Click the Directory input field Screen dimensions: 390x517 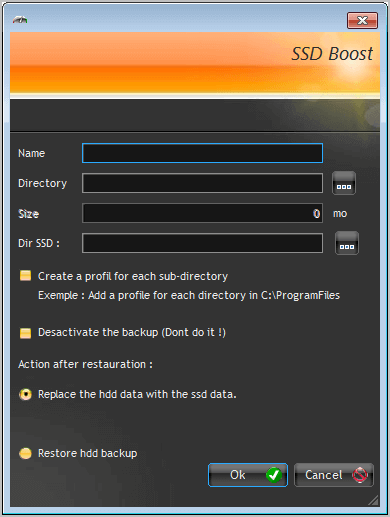202,183
